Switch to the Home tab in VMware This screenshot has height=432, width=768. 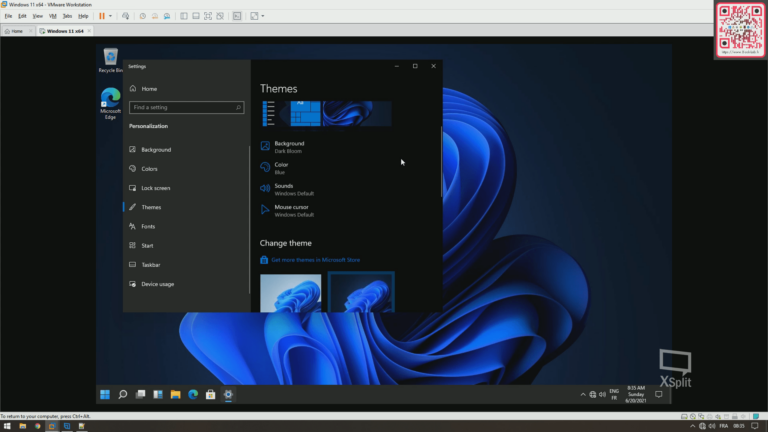click(x=17, y=31)
